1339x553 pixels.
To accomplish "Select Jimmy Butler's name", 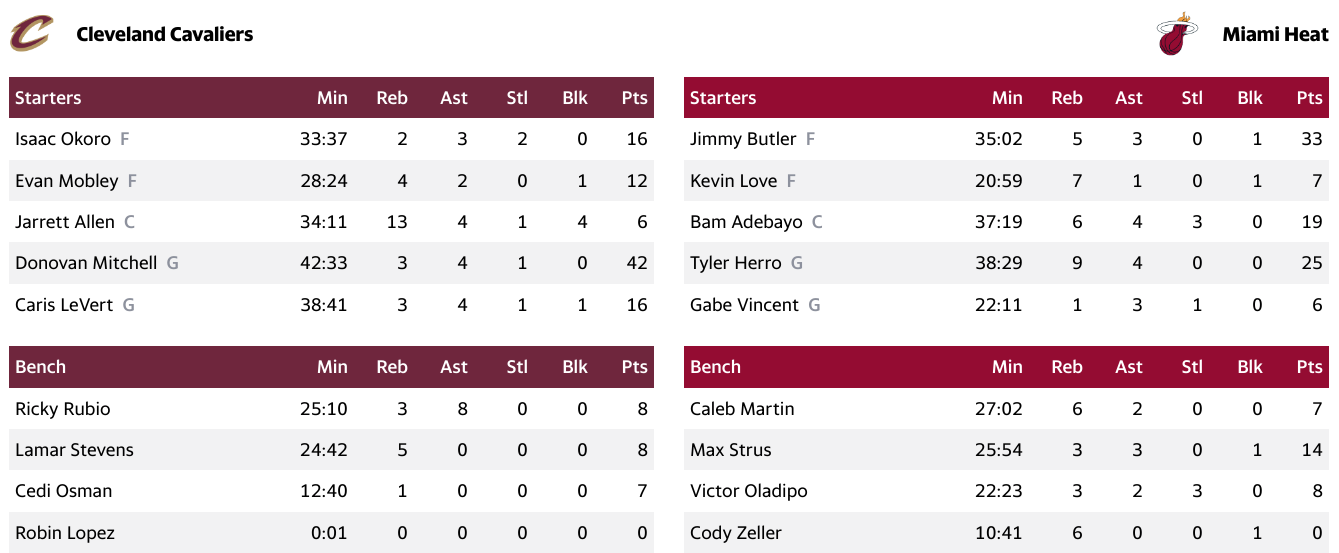I will pyautogui.click(x=743, y=139).
